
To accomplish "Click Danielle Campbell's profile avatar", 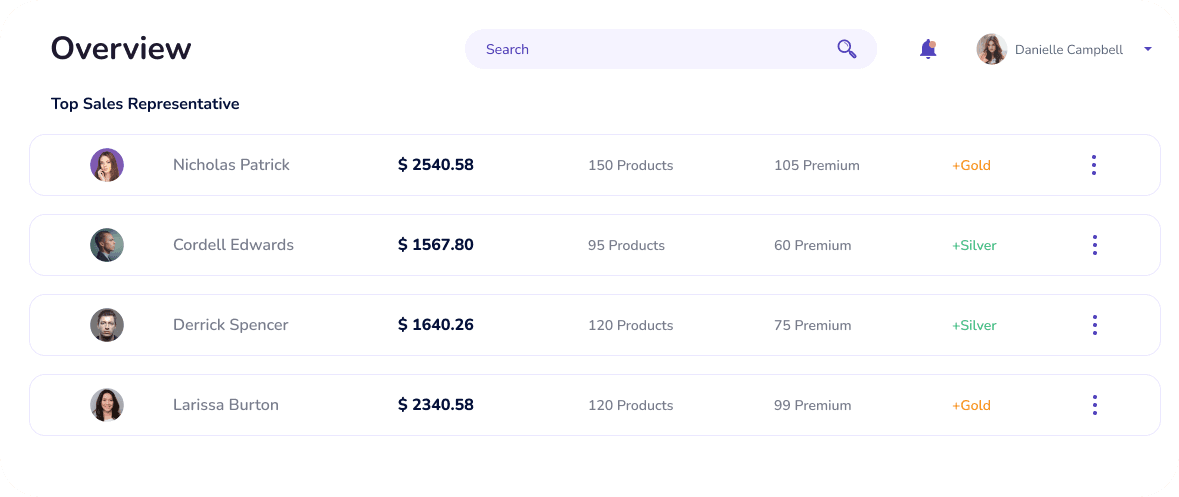I will coord(991,49).
